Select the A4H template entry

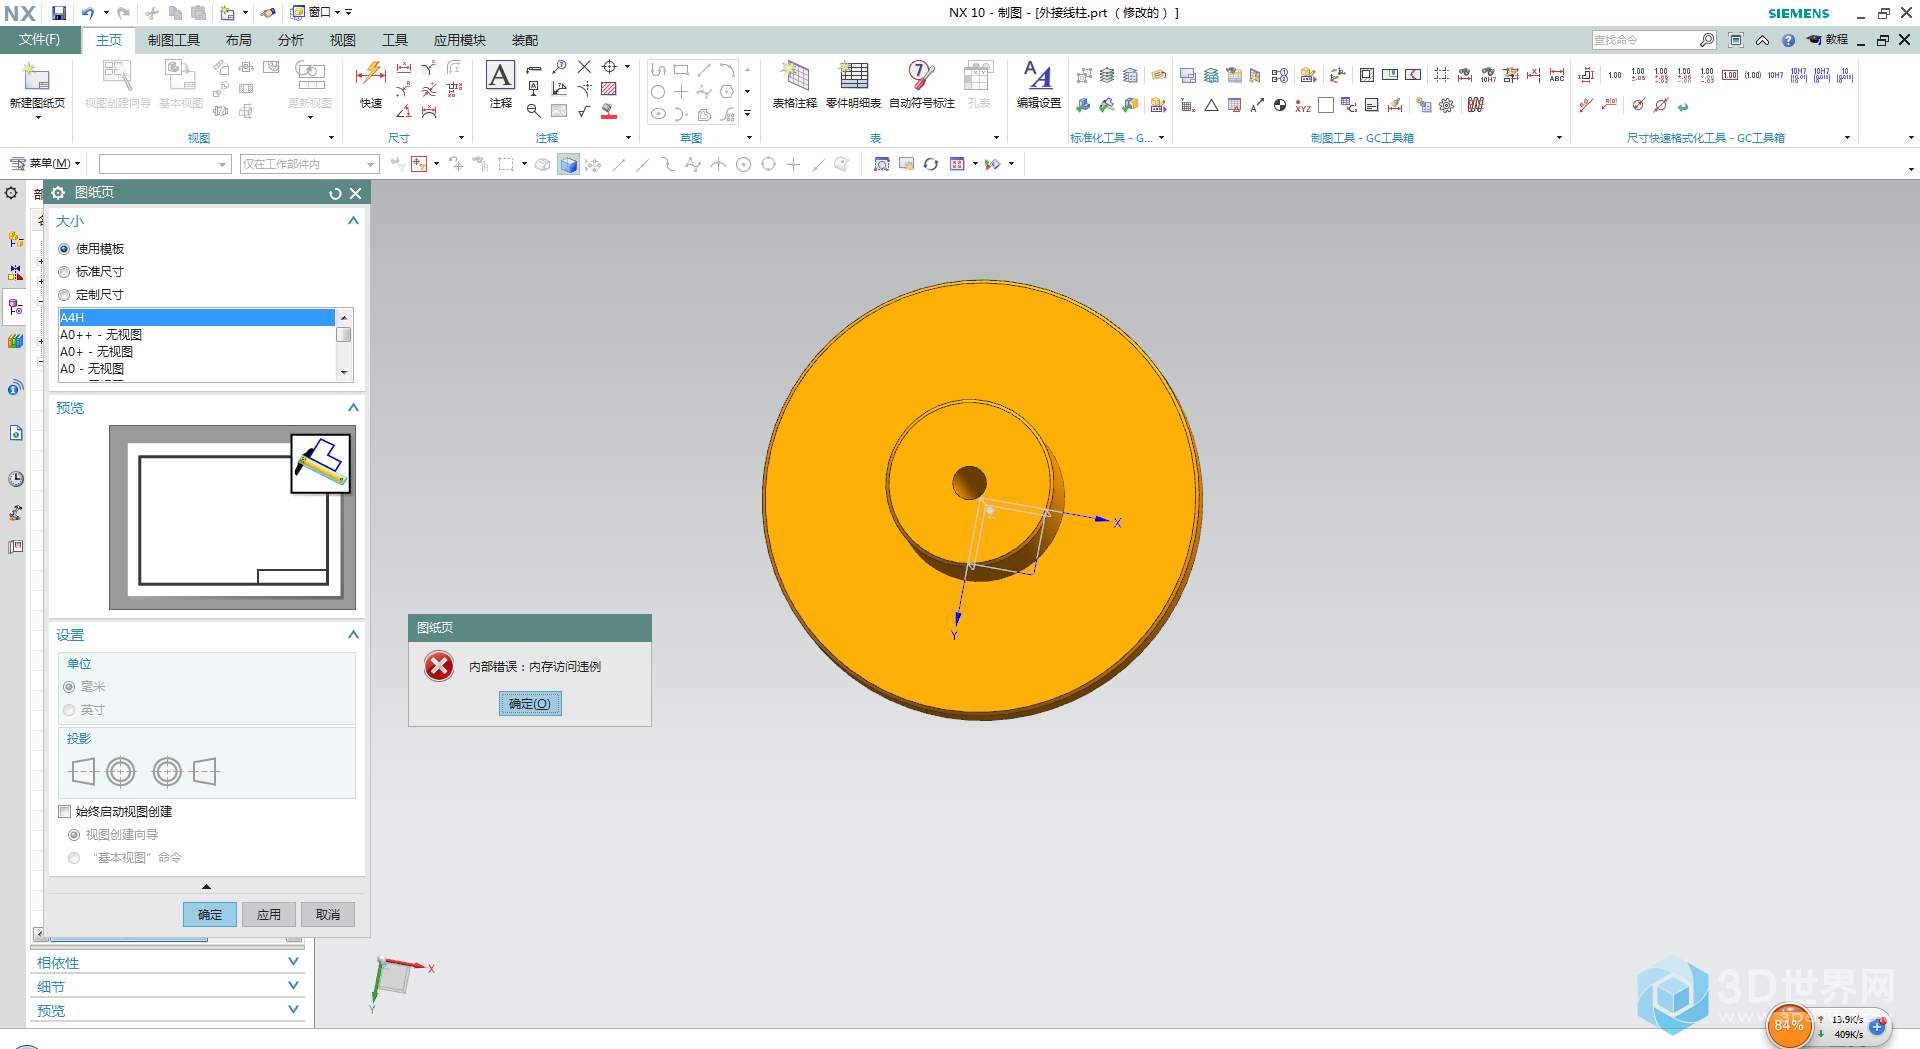coord(197,318)
